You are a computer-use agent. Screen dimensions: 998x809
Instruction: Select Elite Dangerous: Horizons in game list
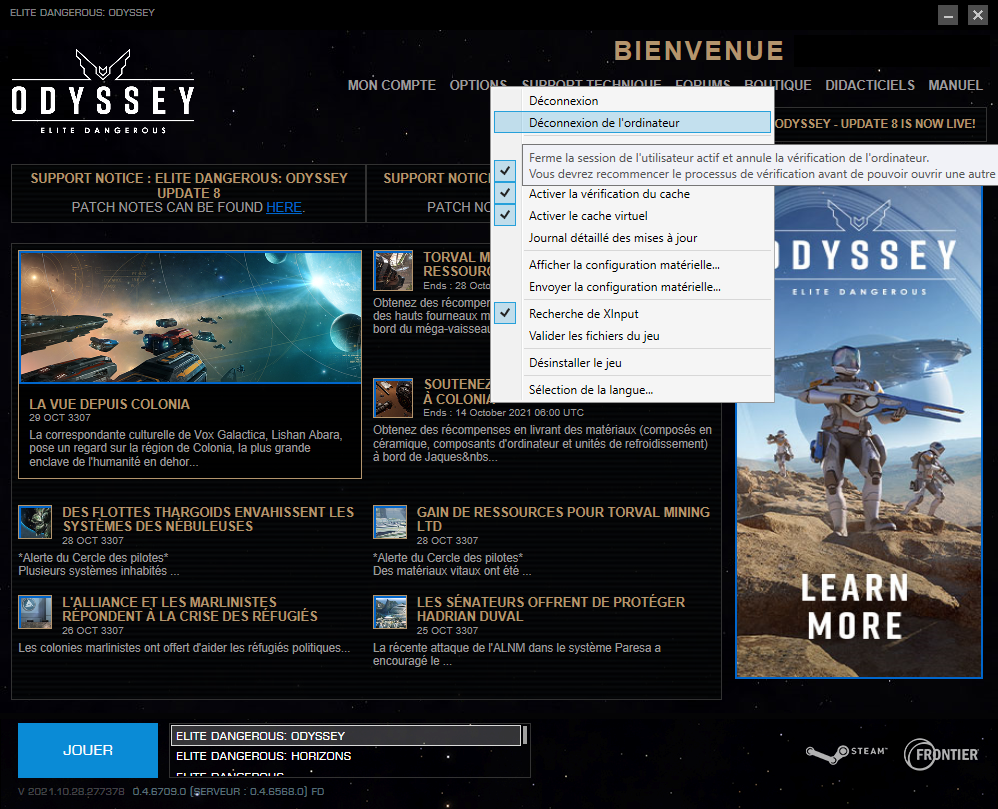(346, 756)
